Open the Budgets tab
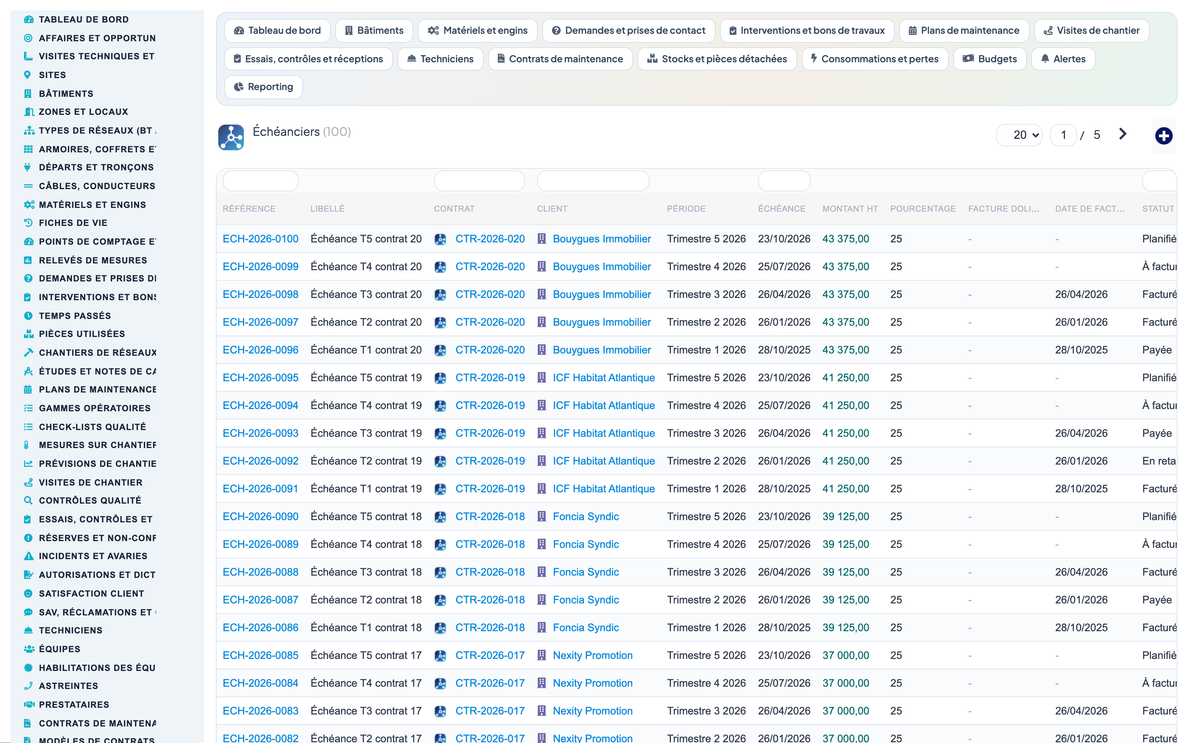 (989, 59)
